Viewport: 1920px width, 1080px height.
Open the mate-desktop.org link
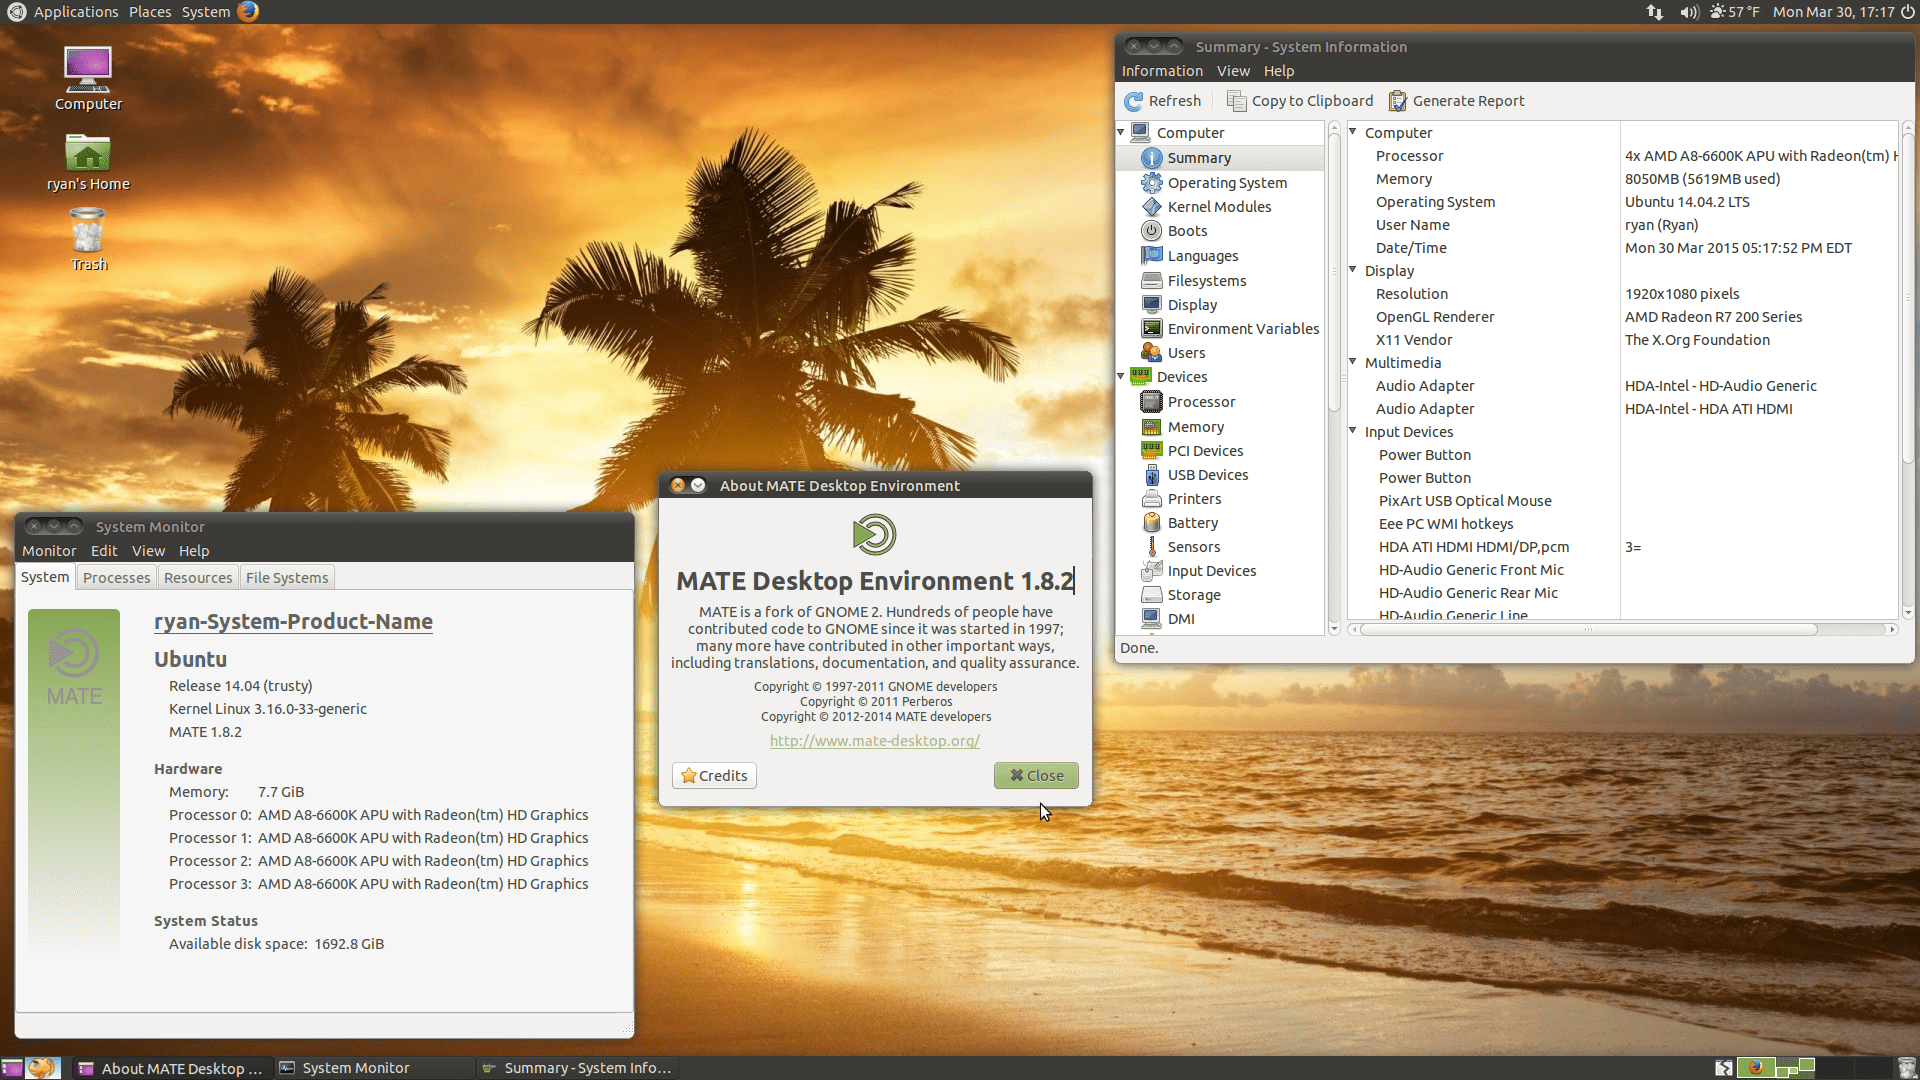[874, 741]
